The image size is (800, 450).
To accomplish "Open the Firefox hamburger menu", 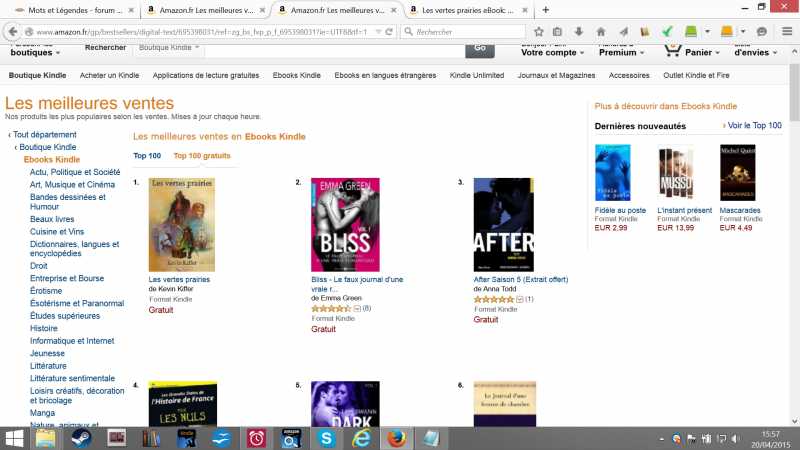I will 787,32.
